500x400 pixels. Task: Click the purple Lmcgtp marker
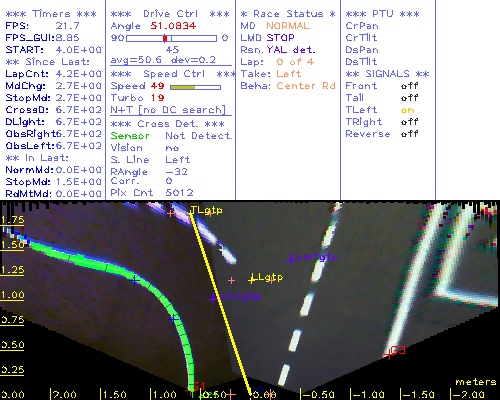(x=212, y=298)
